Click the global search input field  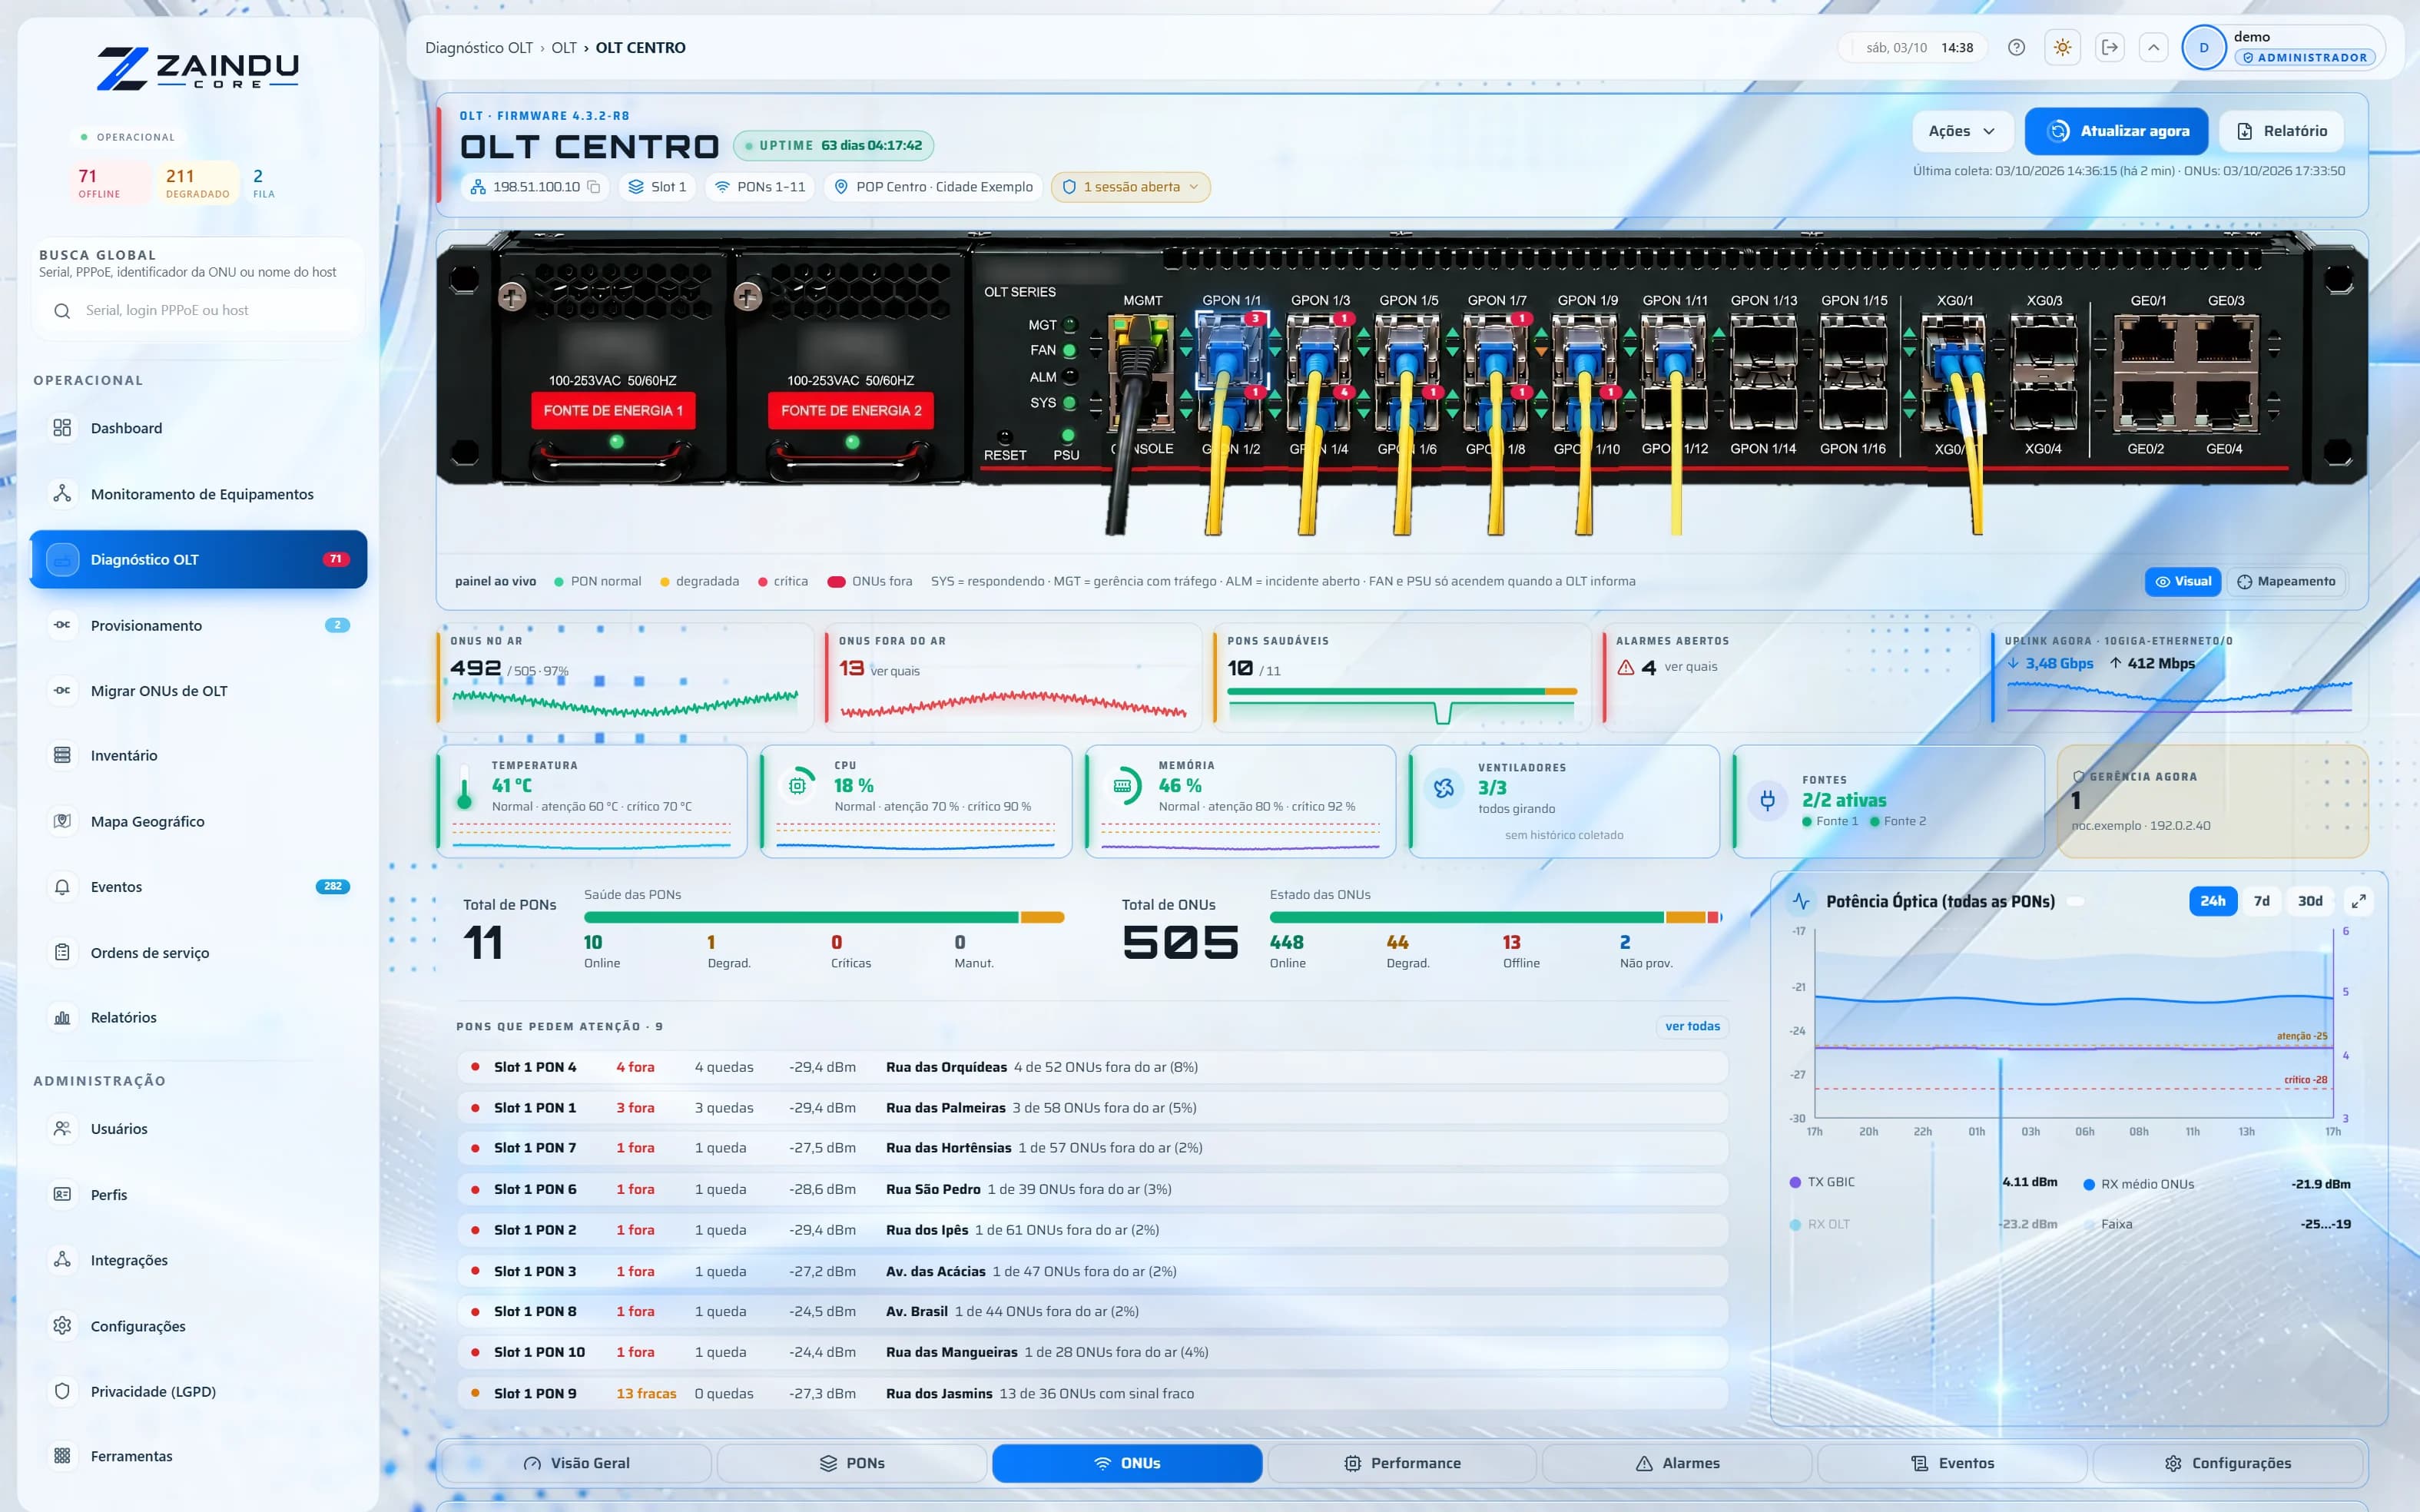[198, 311]
